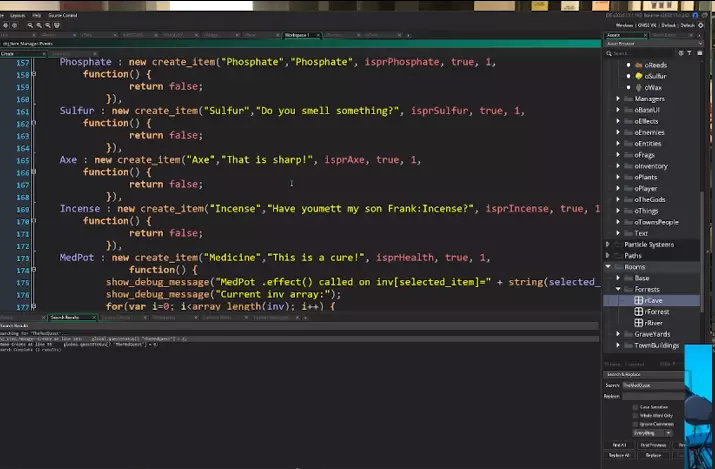Open asset browser filter settings icon
The height and width of the screenshot is (469, 715).
(x=681, y=53)
